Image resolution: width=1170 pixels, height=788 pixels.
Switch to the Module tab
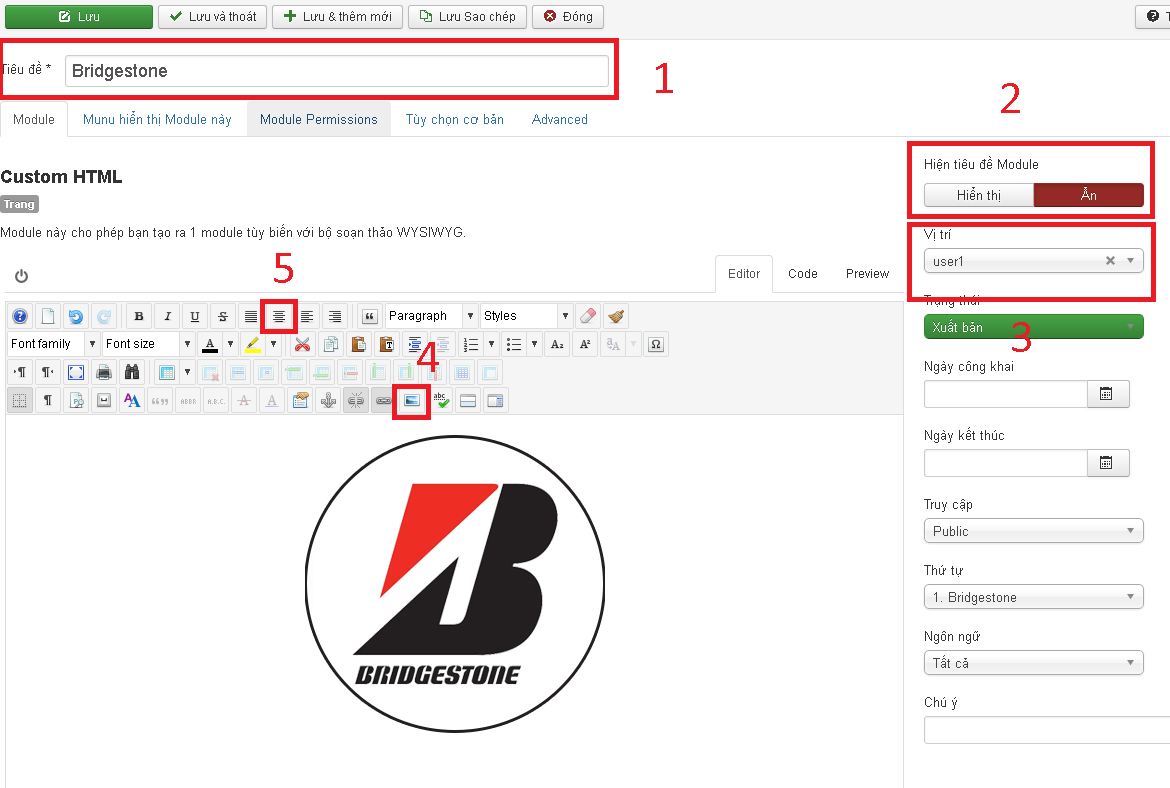tap(34, 119)
